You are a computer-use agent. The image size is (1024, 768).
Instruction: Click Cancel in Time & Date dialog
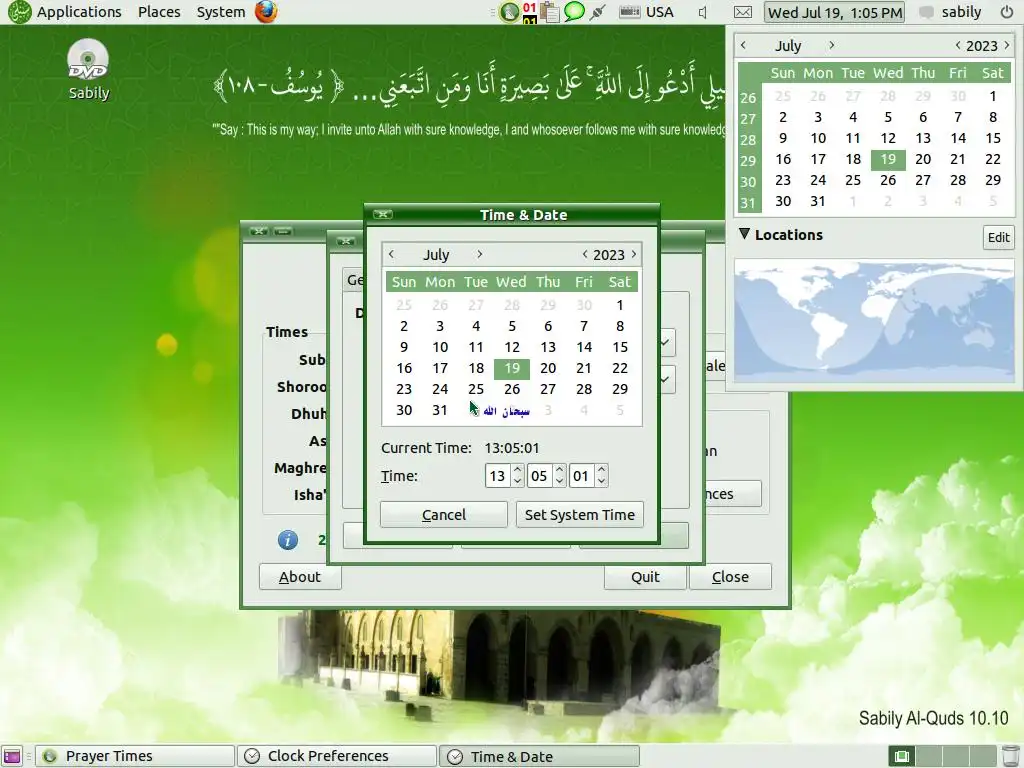(443, 515)
